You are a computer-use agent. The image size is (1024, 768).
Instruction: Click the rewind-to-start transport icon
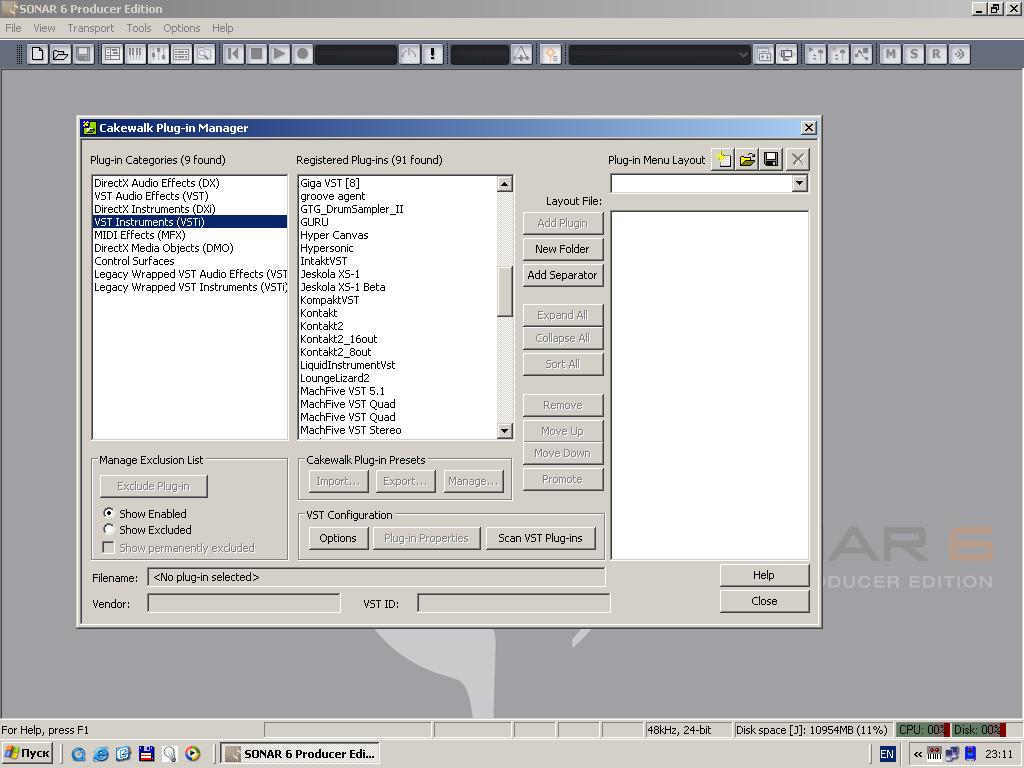pyautogui.click(x=234, y=54)
